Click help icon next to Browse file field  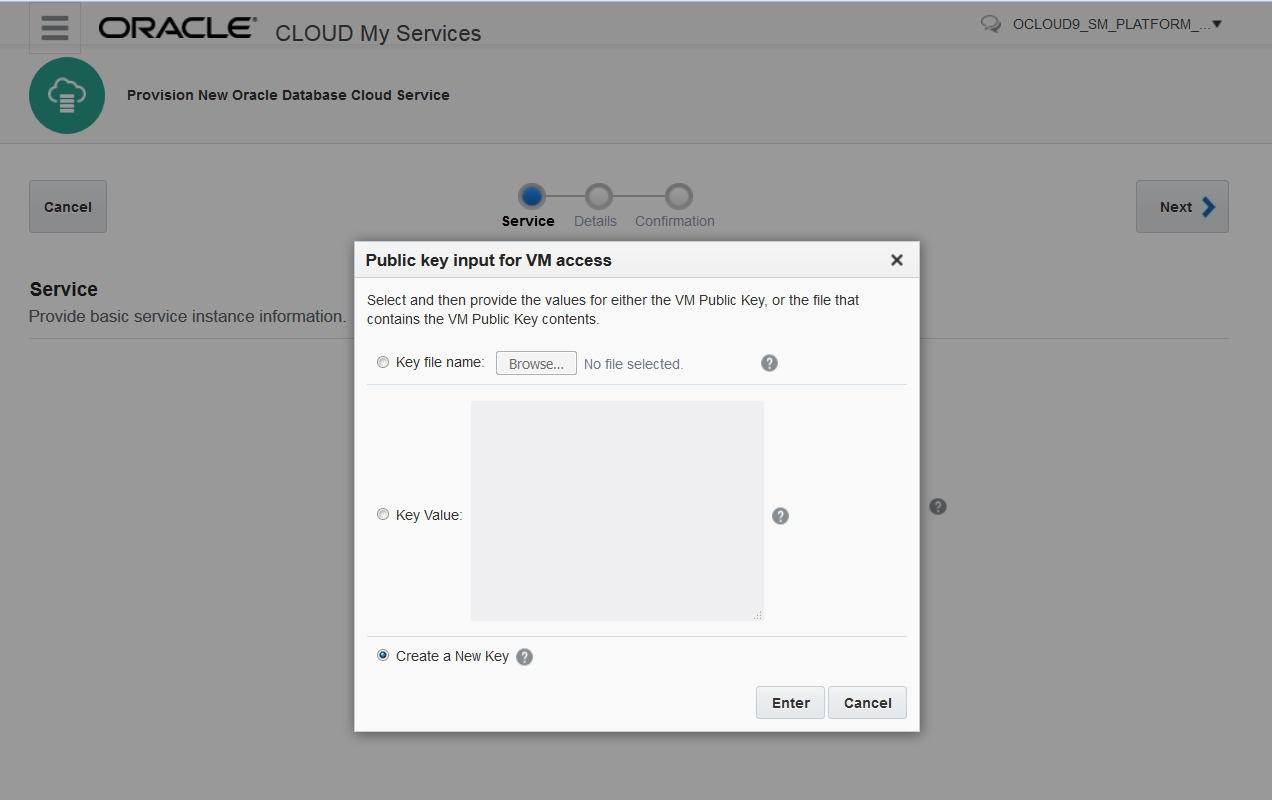point(769,363)
